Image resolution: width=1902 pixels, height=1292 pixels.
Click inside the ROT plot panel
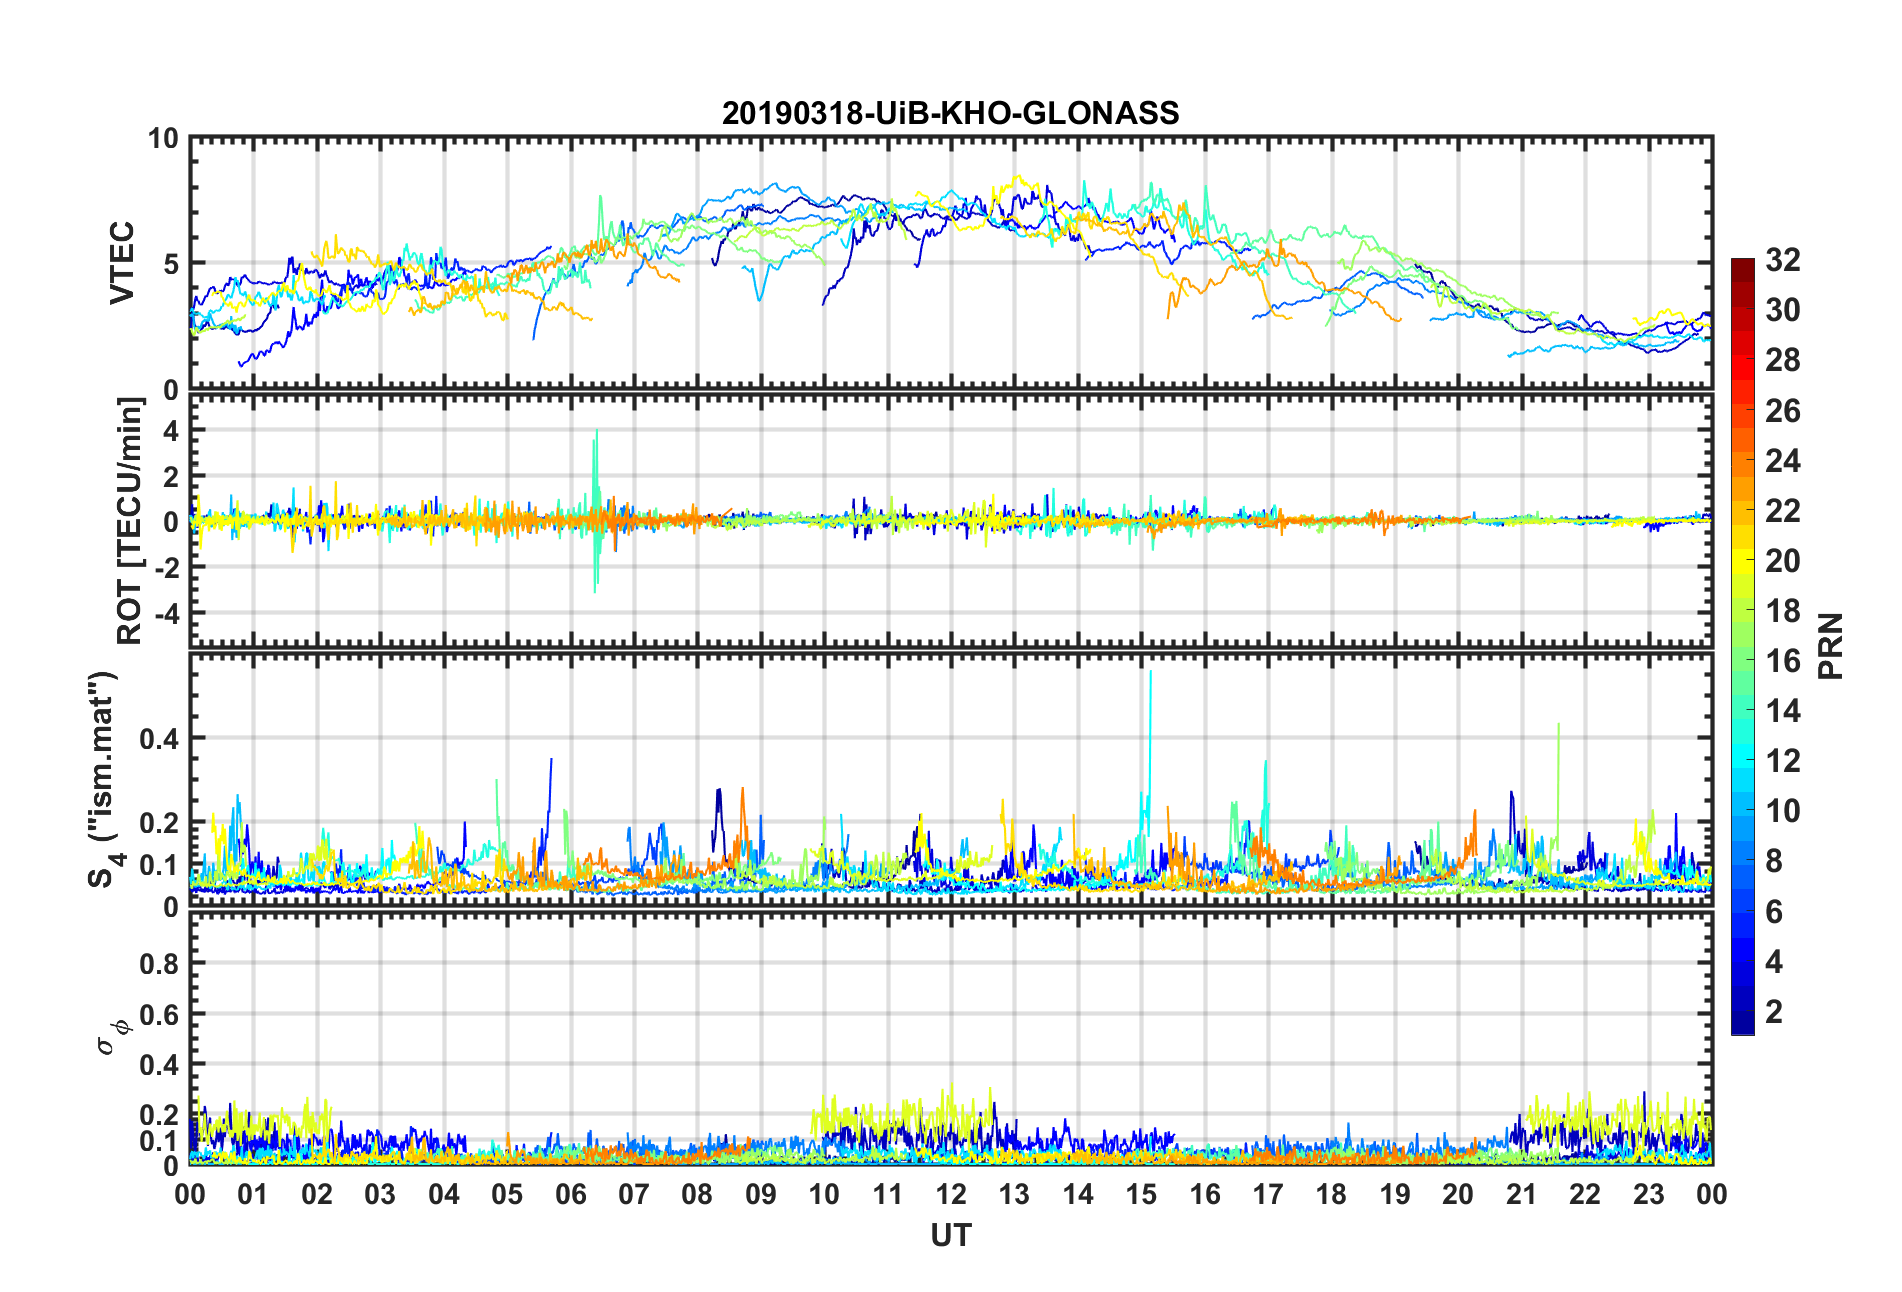[x=950, y=521]
